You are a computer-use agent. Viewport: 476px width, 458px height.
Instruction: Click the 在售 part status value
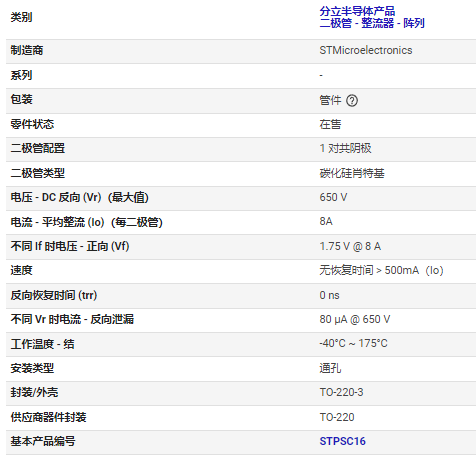click(x=330, y=124)
